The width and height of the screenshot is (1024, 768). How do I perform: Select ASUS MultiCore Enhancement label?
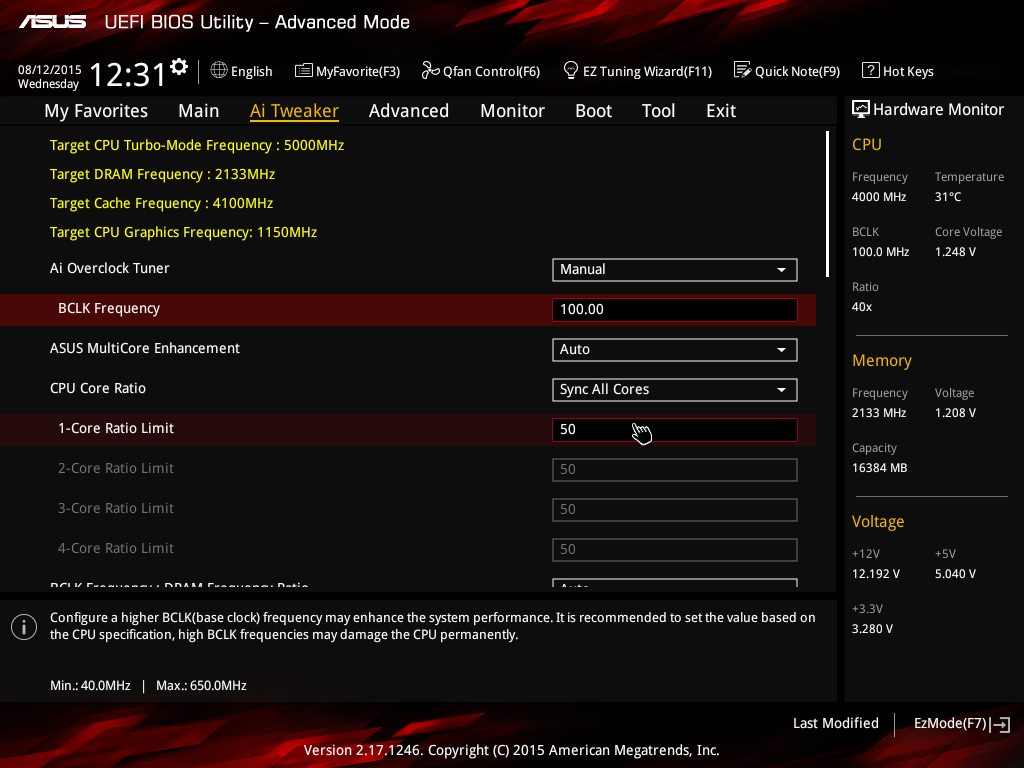click(x=145, y=348)
